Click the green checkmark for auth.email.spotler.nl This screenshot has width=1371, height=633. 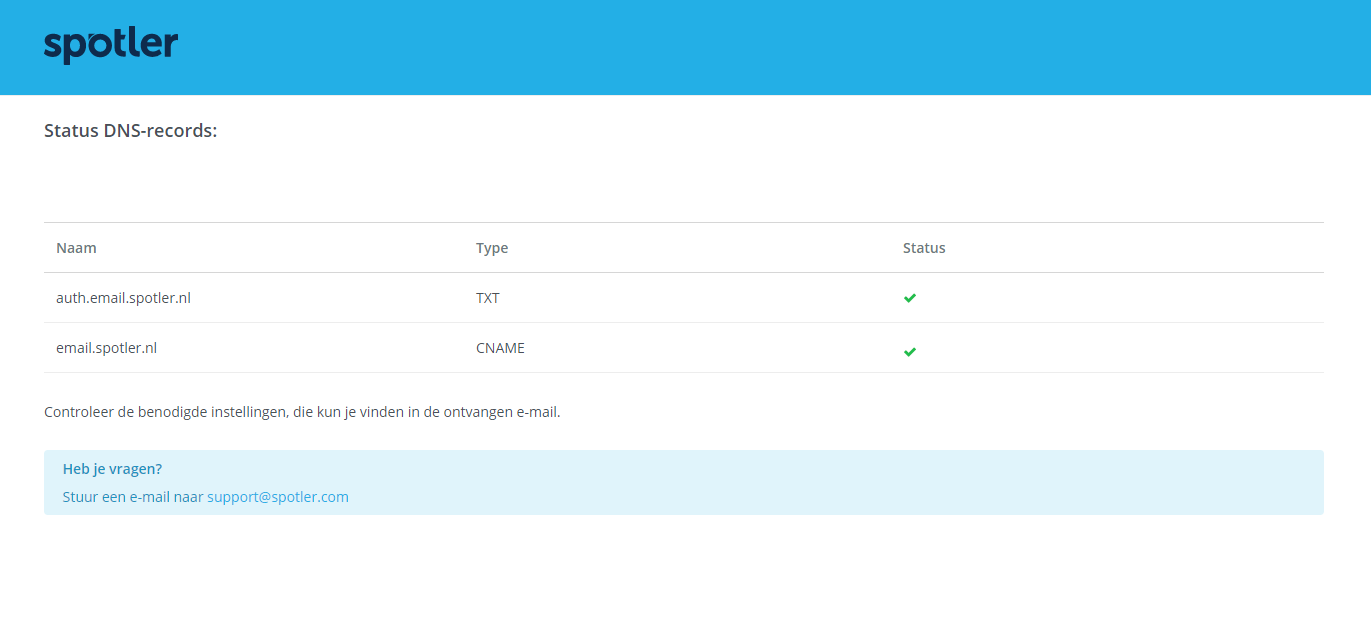point(909,298)
